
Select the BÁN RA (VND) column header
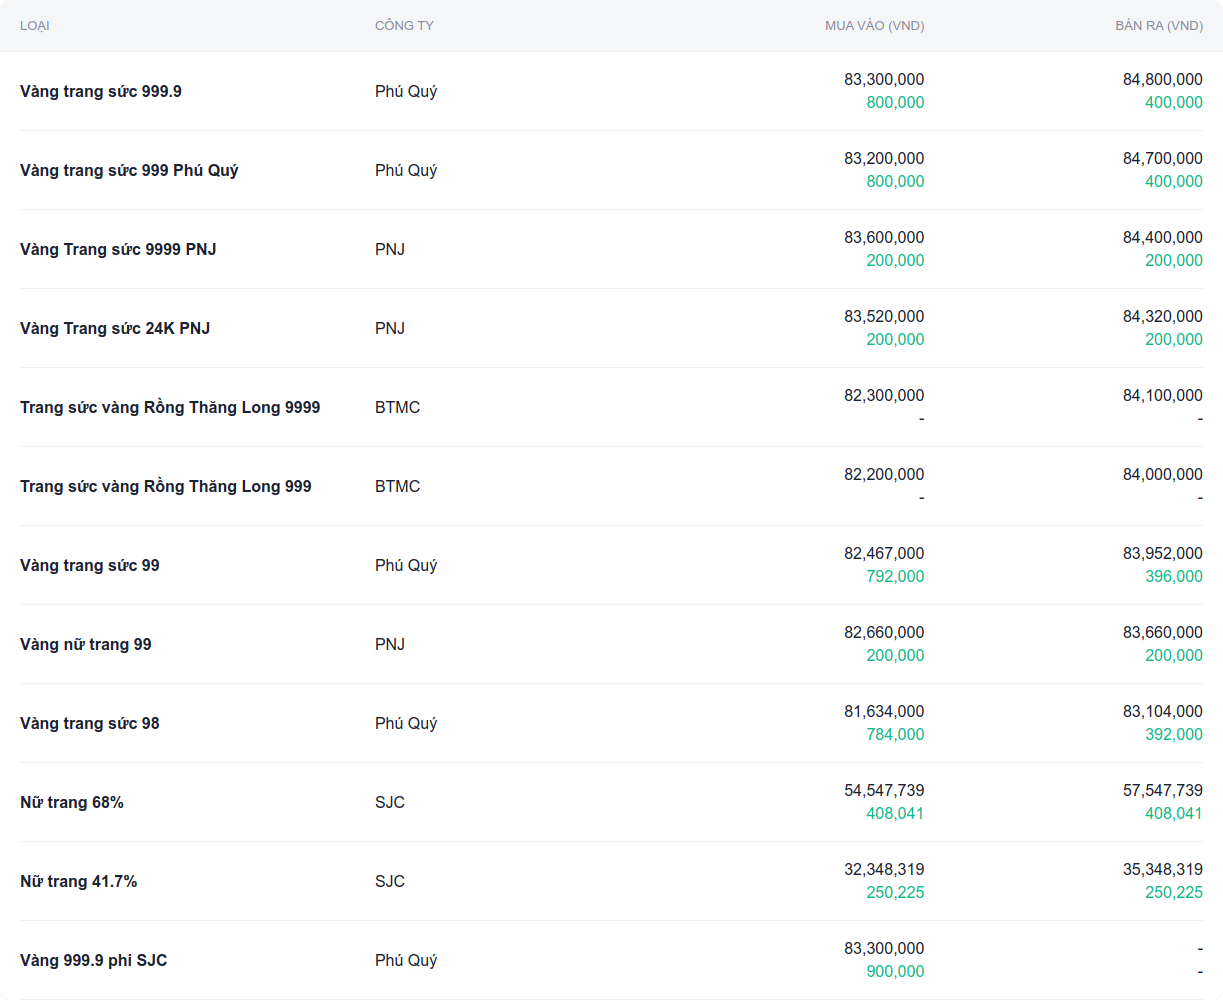pos(1158,26)
